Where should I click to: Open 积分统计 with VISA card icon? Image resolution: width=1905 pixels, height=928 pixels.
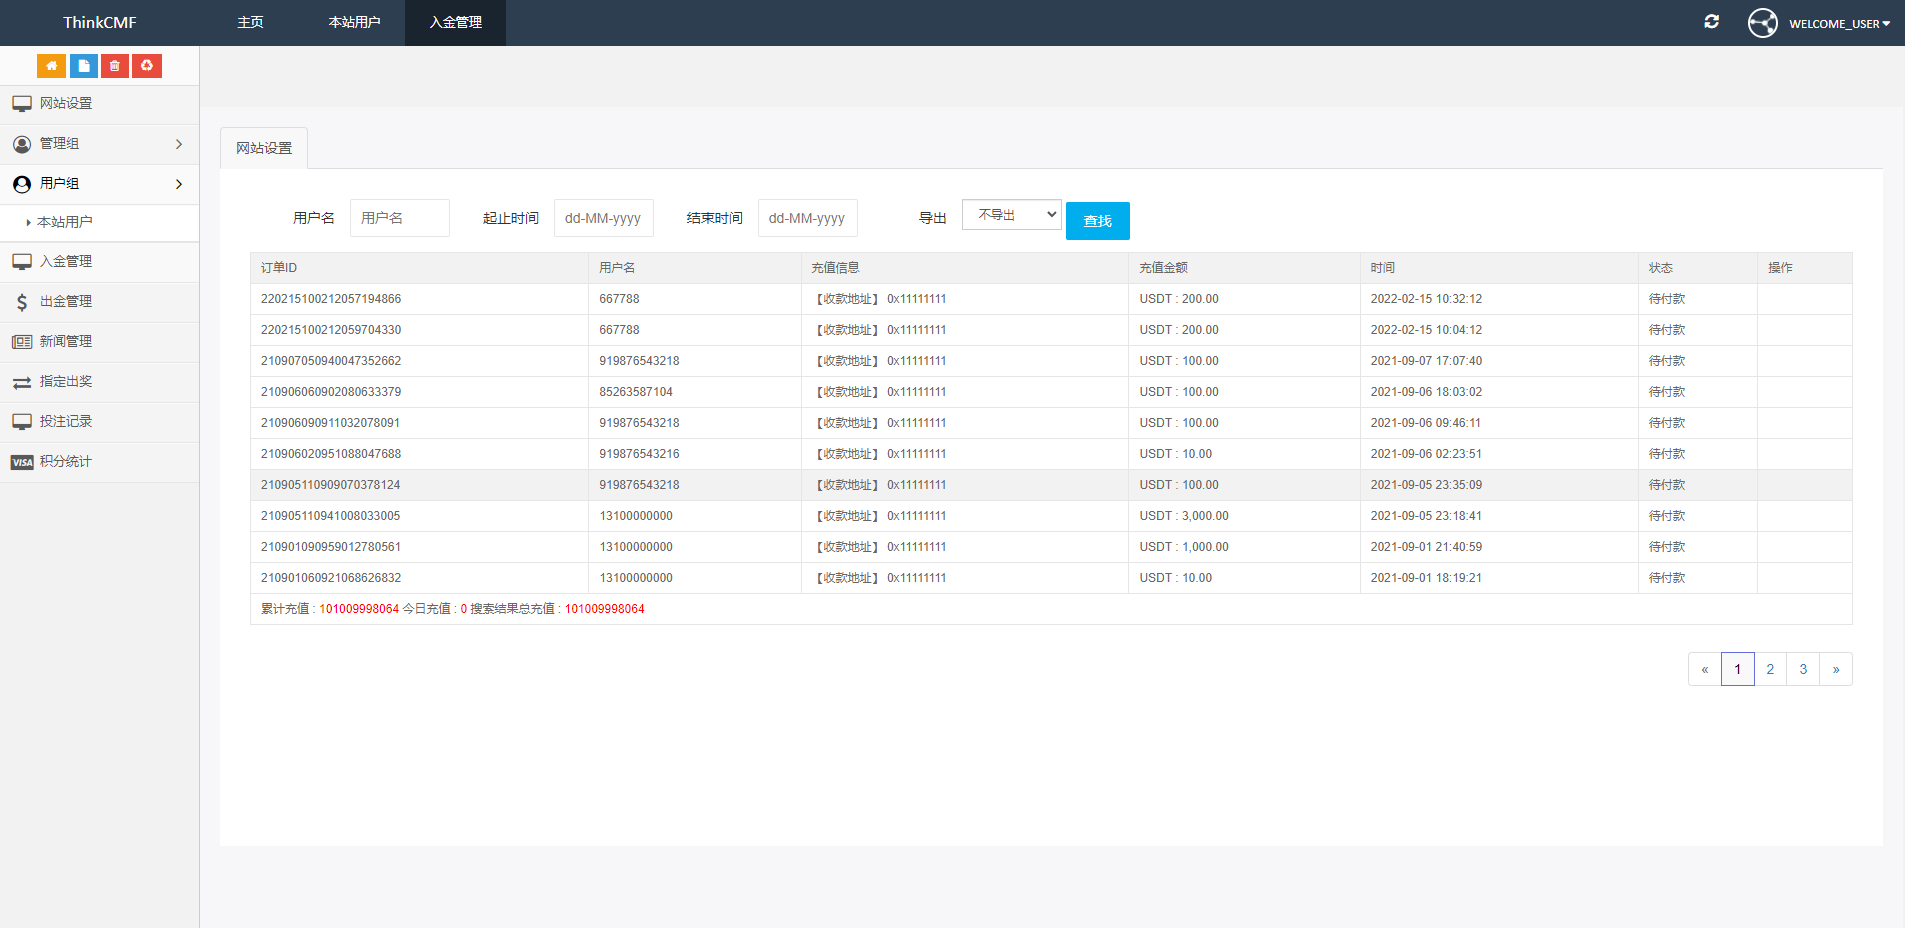[x=66, y=462]
